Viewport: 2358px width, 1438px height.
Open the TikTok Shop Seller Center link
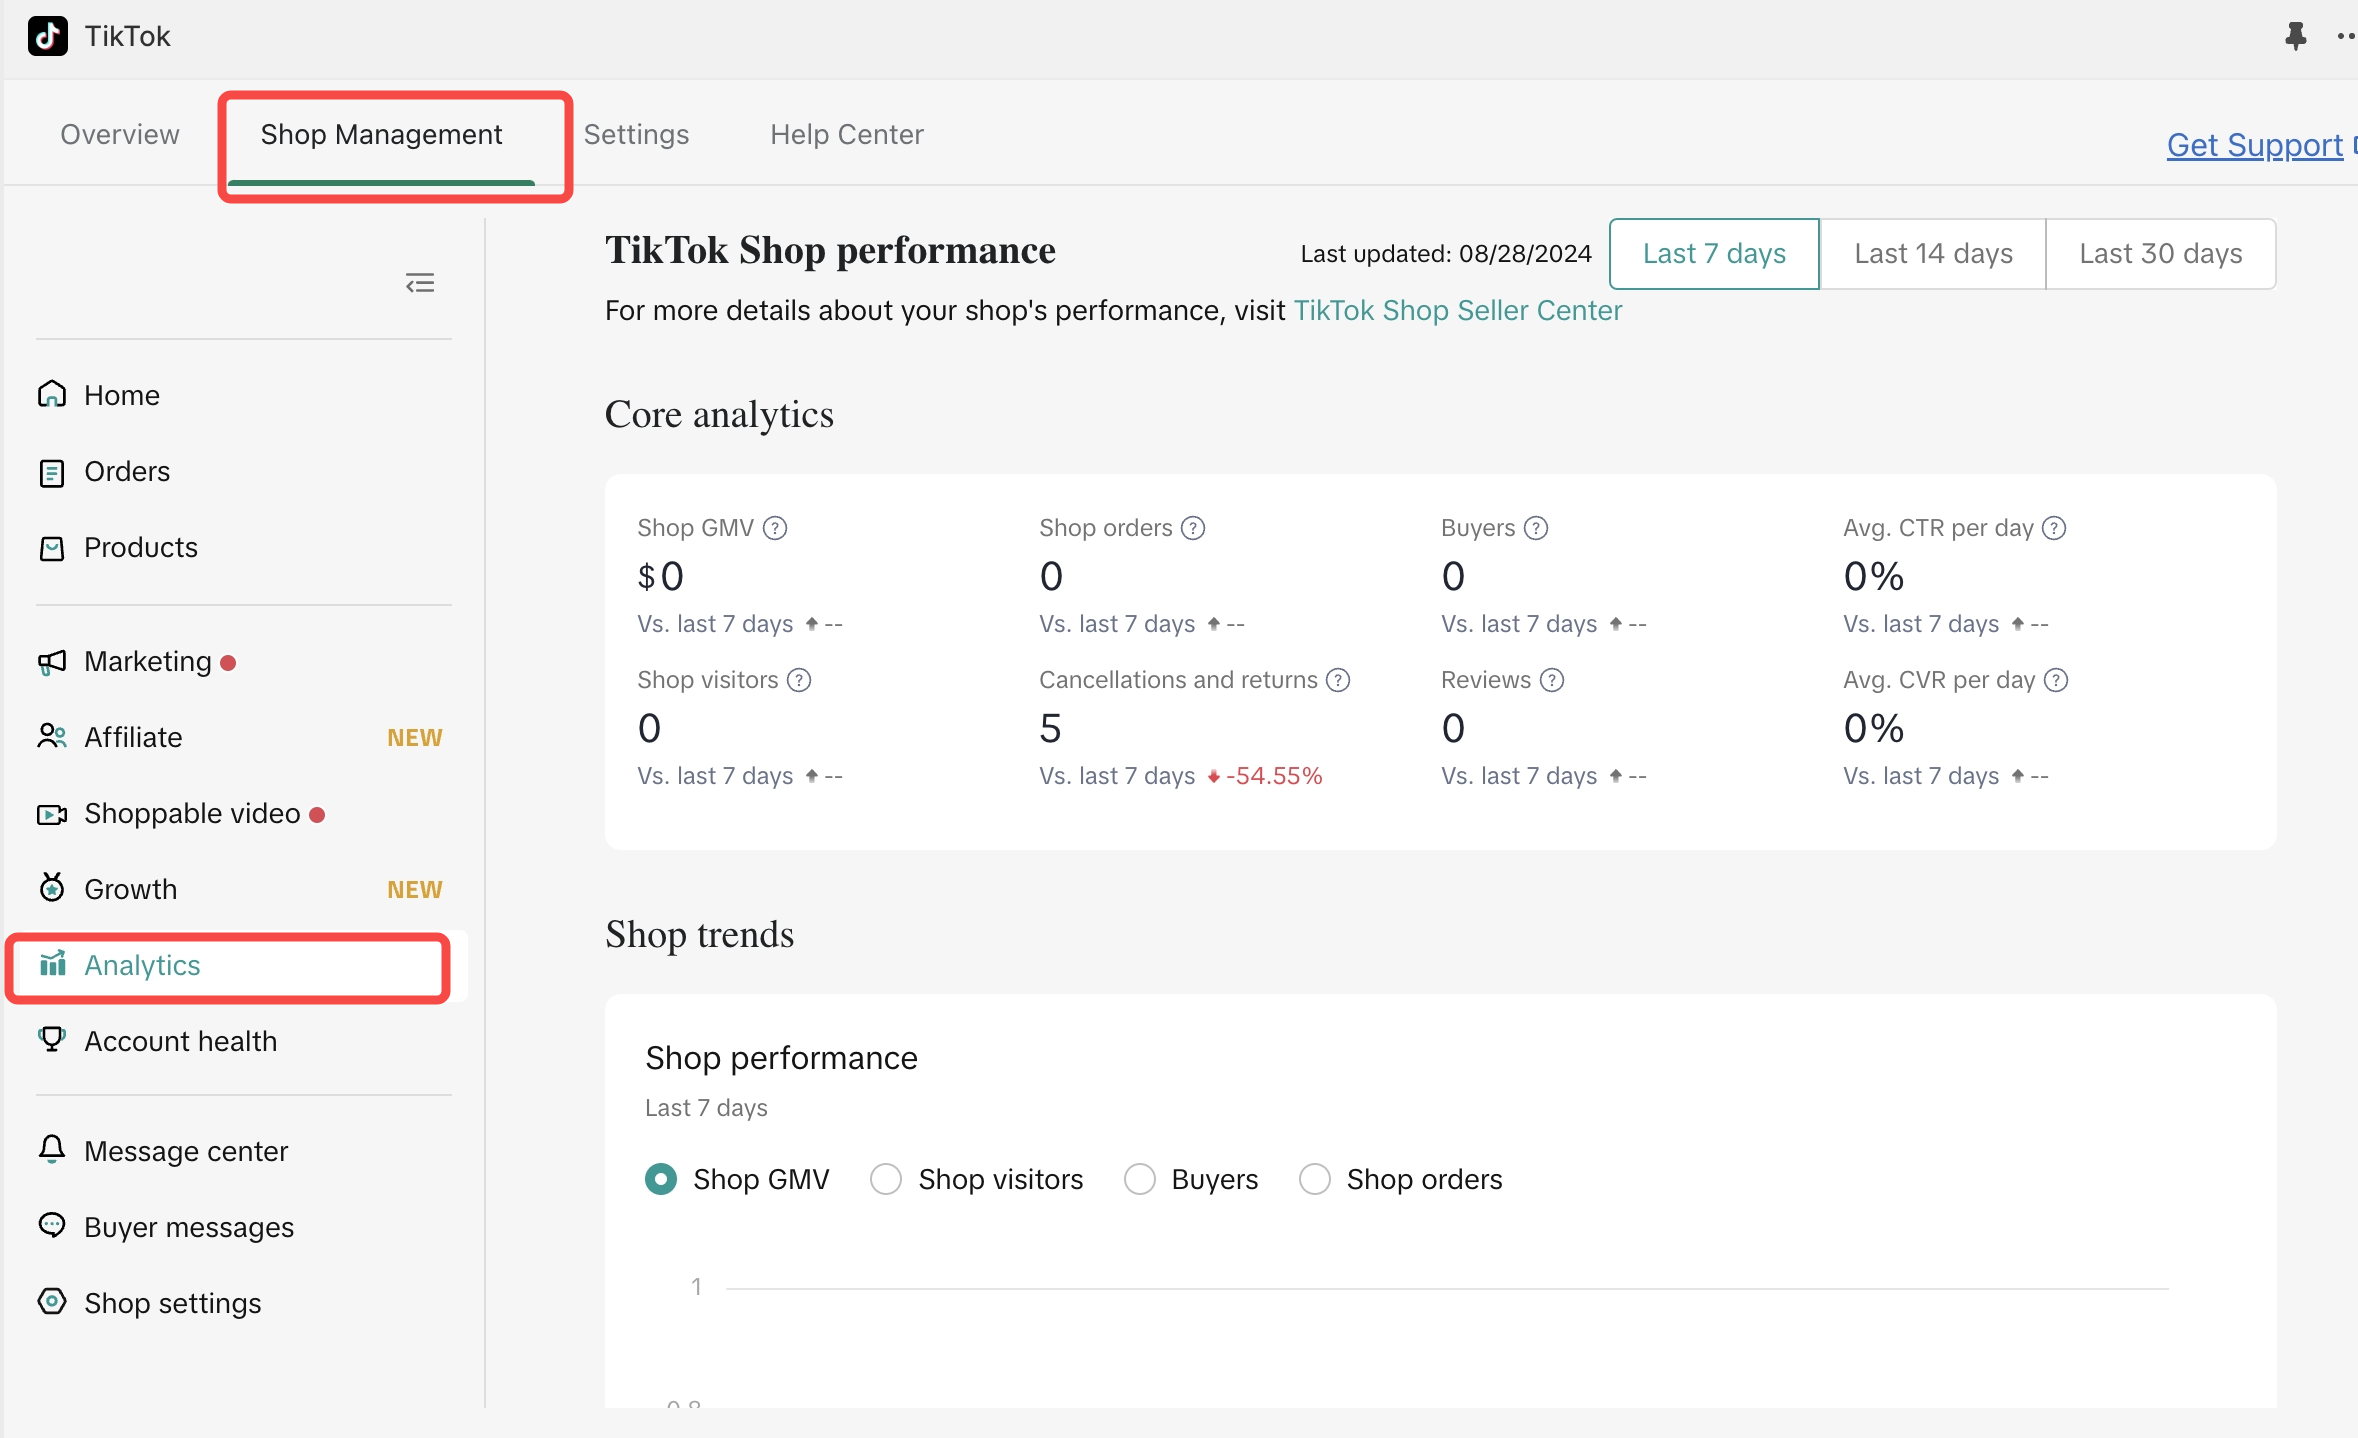pos(1457,311)
